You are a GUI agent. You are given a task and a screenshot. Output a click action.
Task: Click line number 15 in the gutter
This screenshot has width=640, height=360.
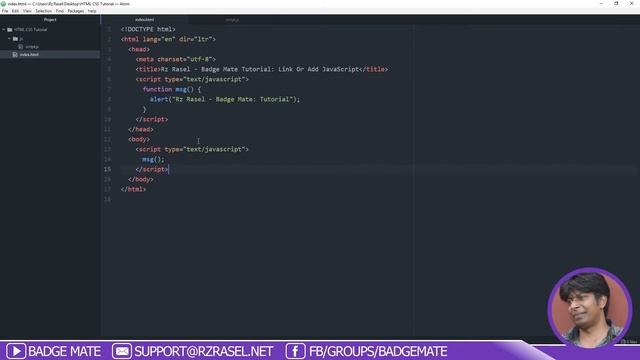[107, 169]
